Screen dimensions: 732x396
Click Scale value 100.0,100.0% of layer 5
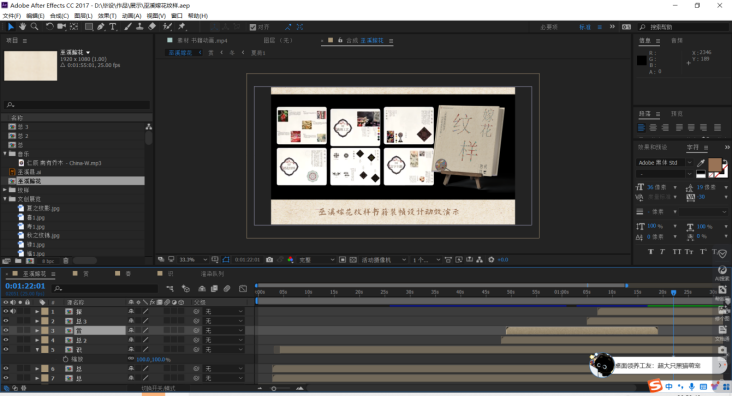[153, 359]
